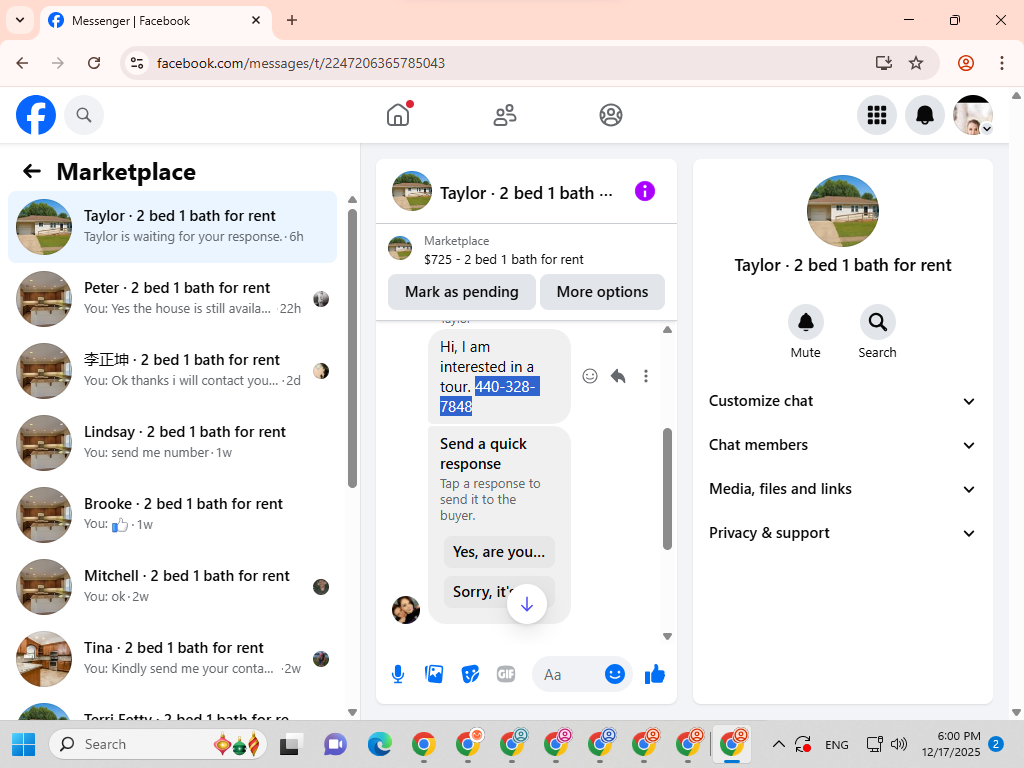Jump to latest message down arrow
The image size is (1024, 768).
pos(527,605)
